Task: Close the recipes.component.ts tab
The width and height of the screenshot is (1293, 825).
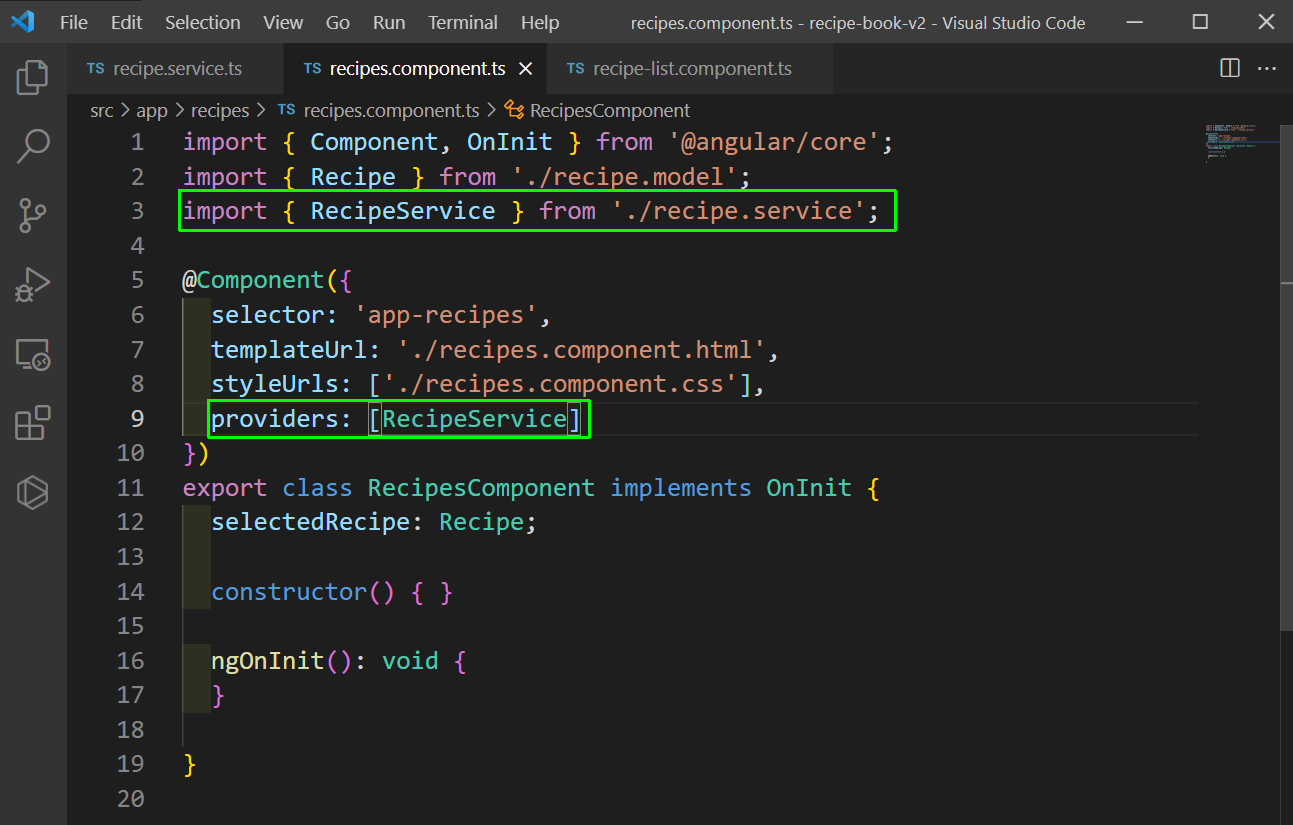Action: [x=526, y=68]
